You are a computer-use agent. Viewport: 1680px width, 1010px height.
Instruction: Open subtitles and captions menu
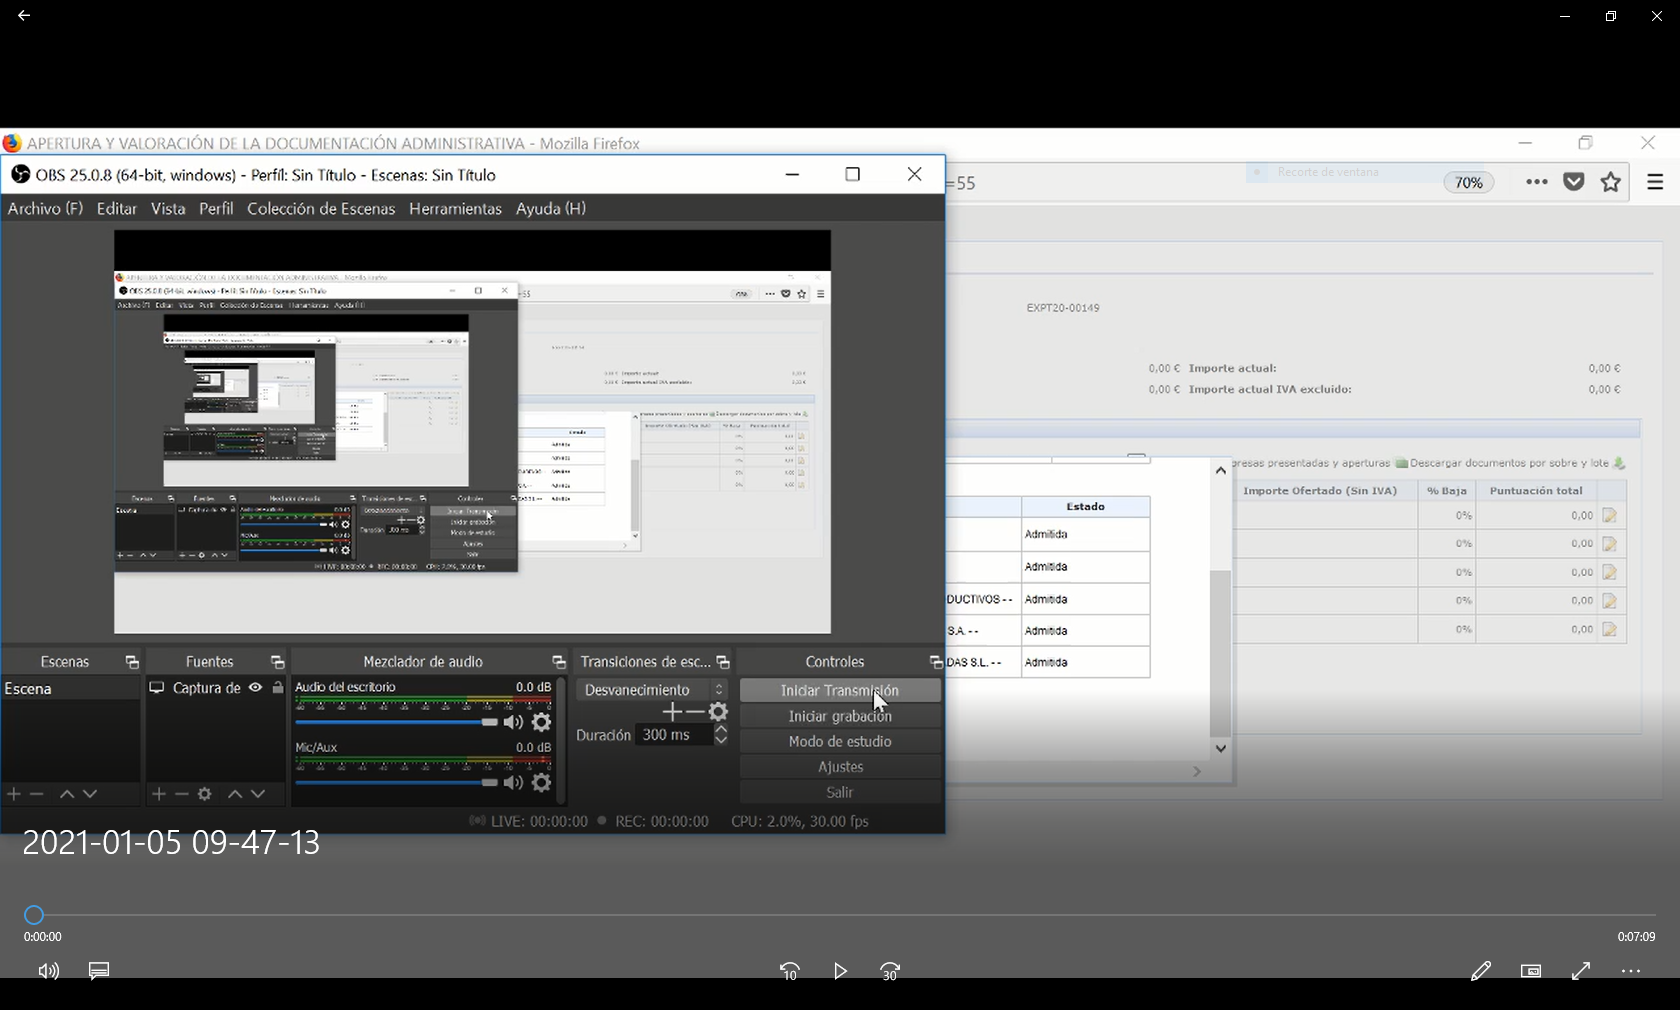pos(99,971)
